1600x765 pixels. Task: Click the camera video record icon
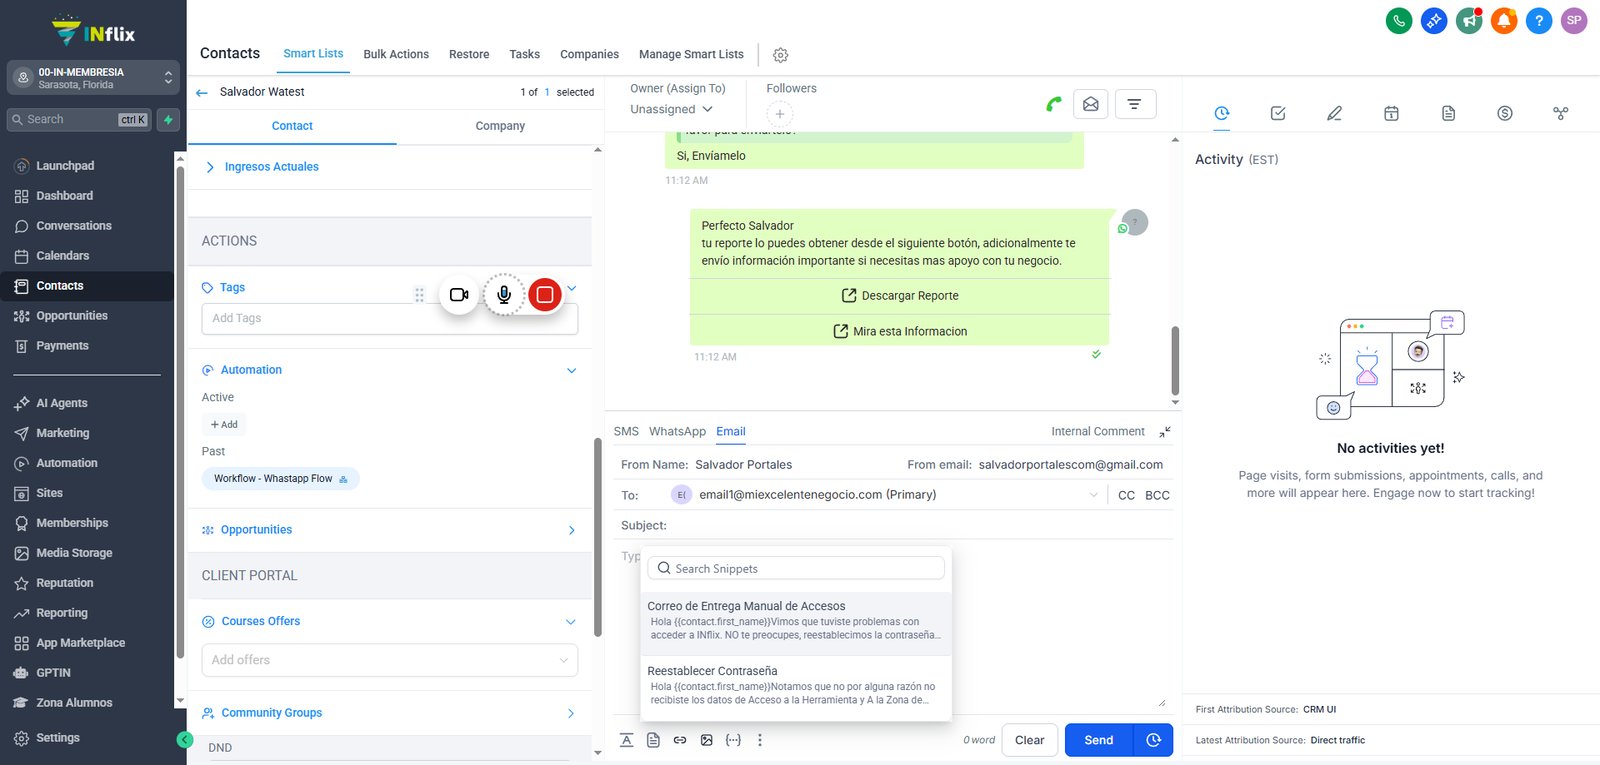tap(459, 295)
